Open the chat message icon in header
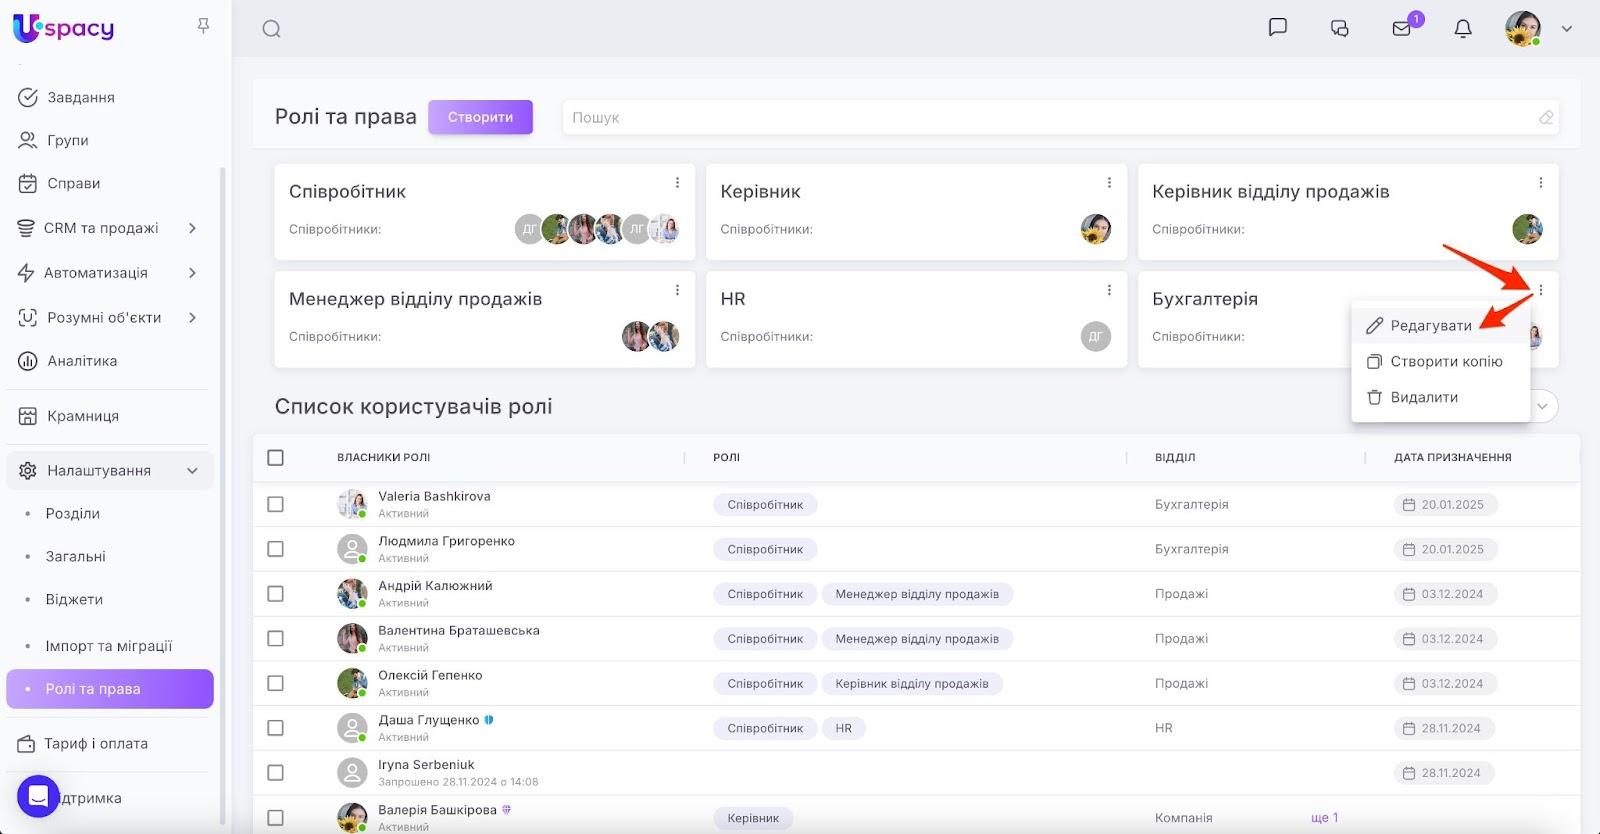This screenshot has width=1600, height=834. (x=1277, y=28)
